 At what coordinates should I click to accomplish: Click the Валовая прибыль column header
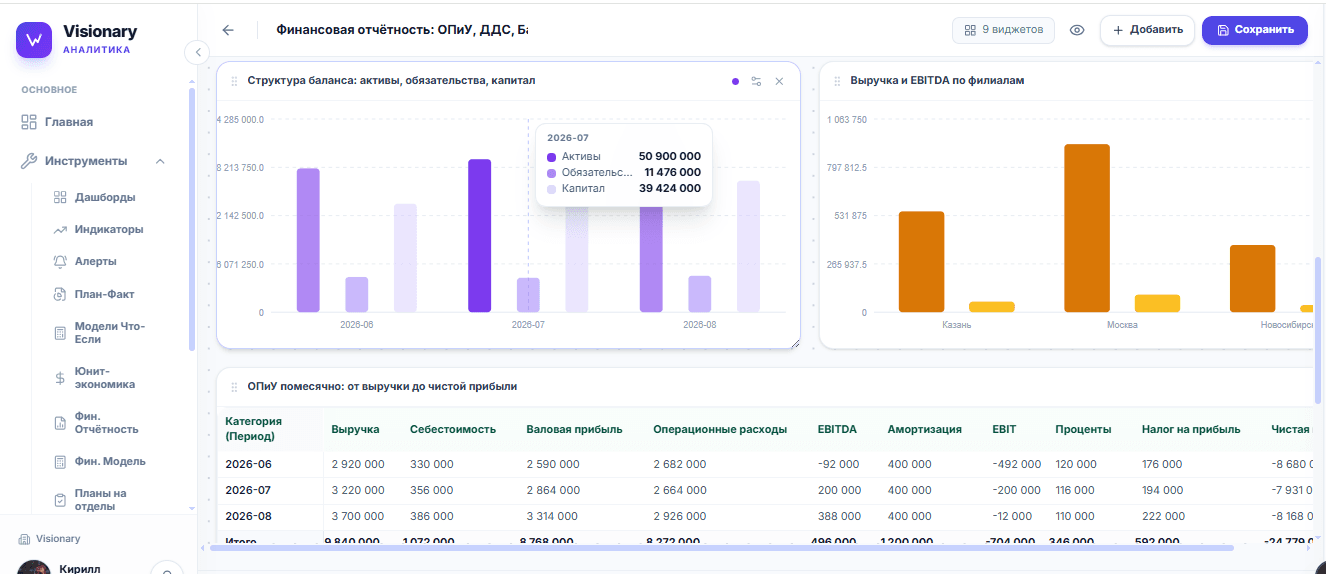574,429
